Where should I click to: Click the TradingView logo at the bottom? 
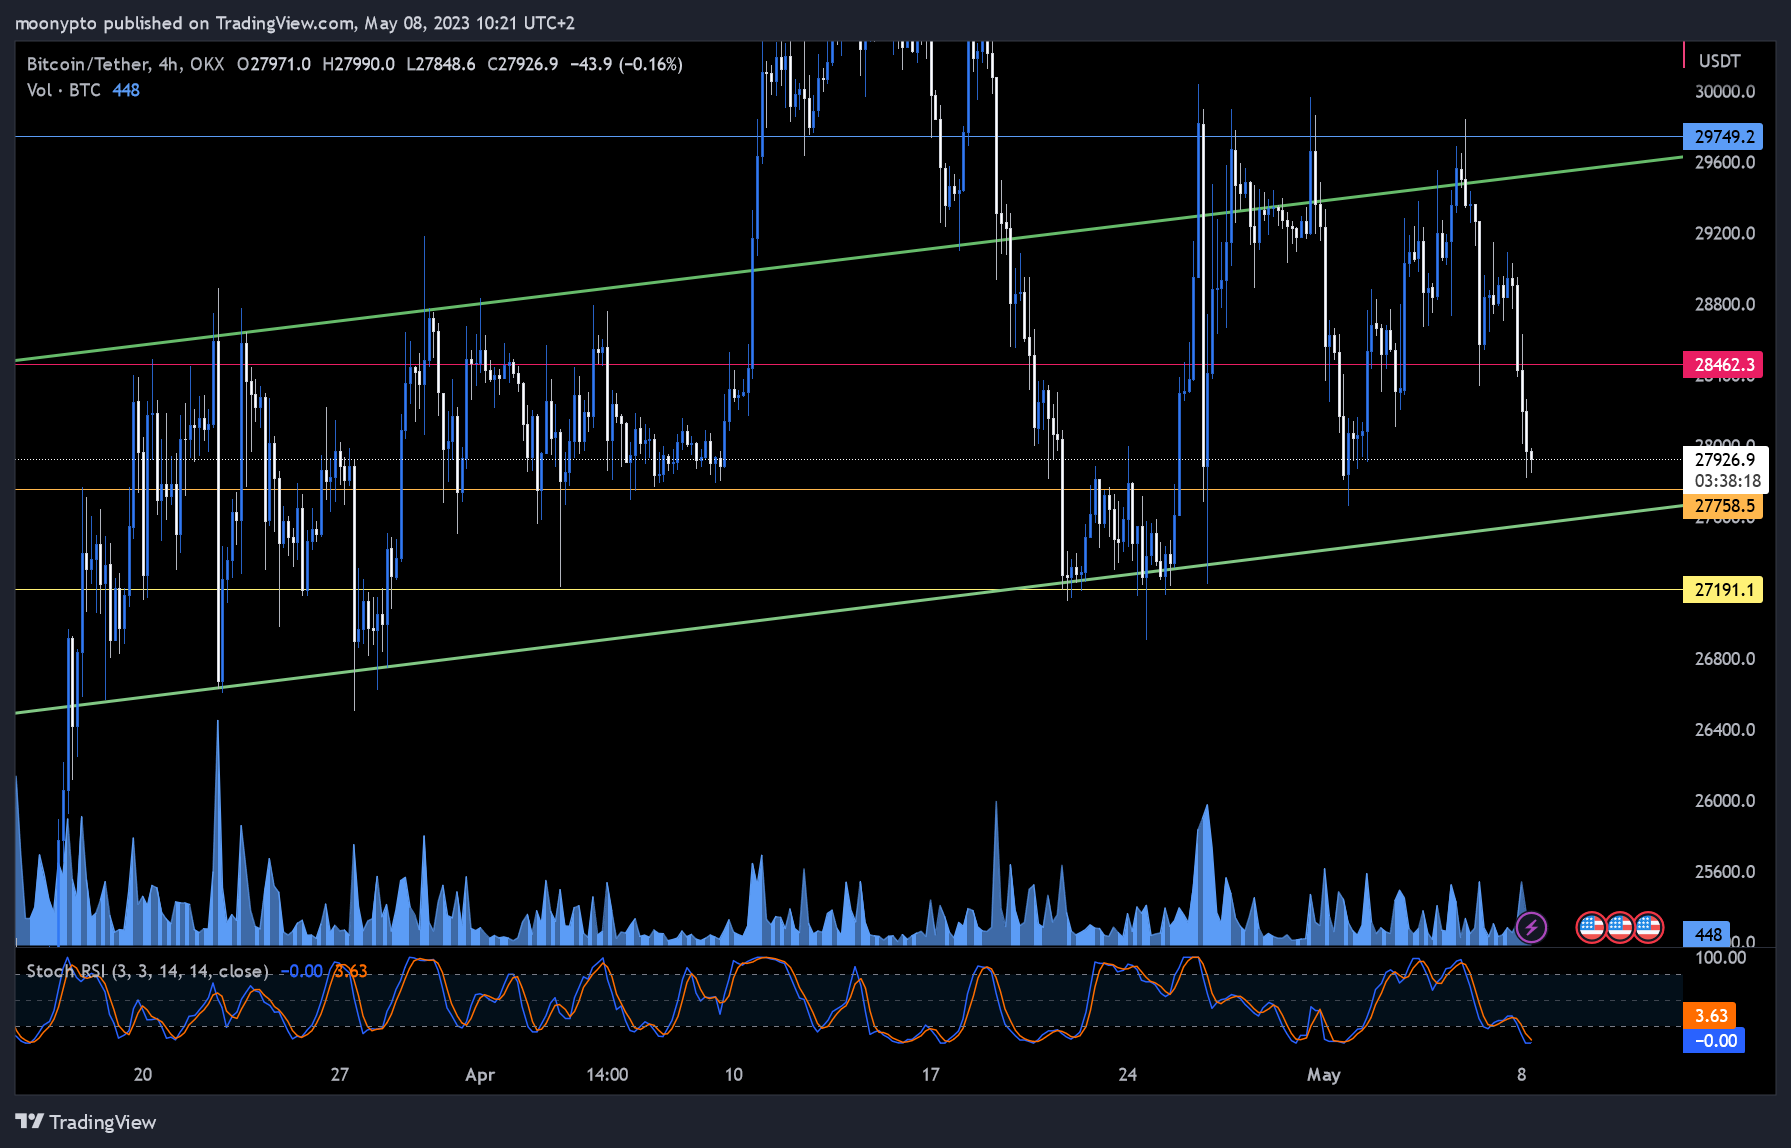[x=86, y=1122]
